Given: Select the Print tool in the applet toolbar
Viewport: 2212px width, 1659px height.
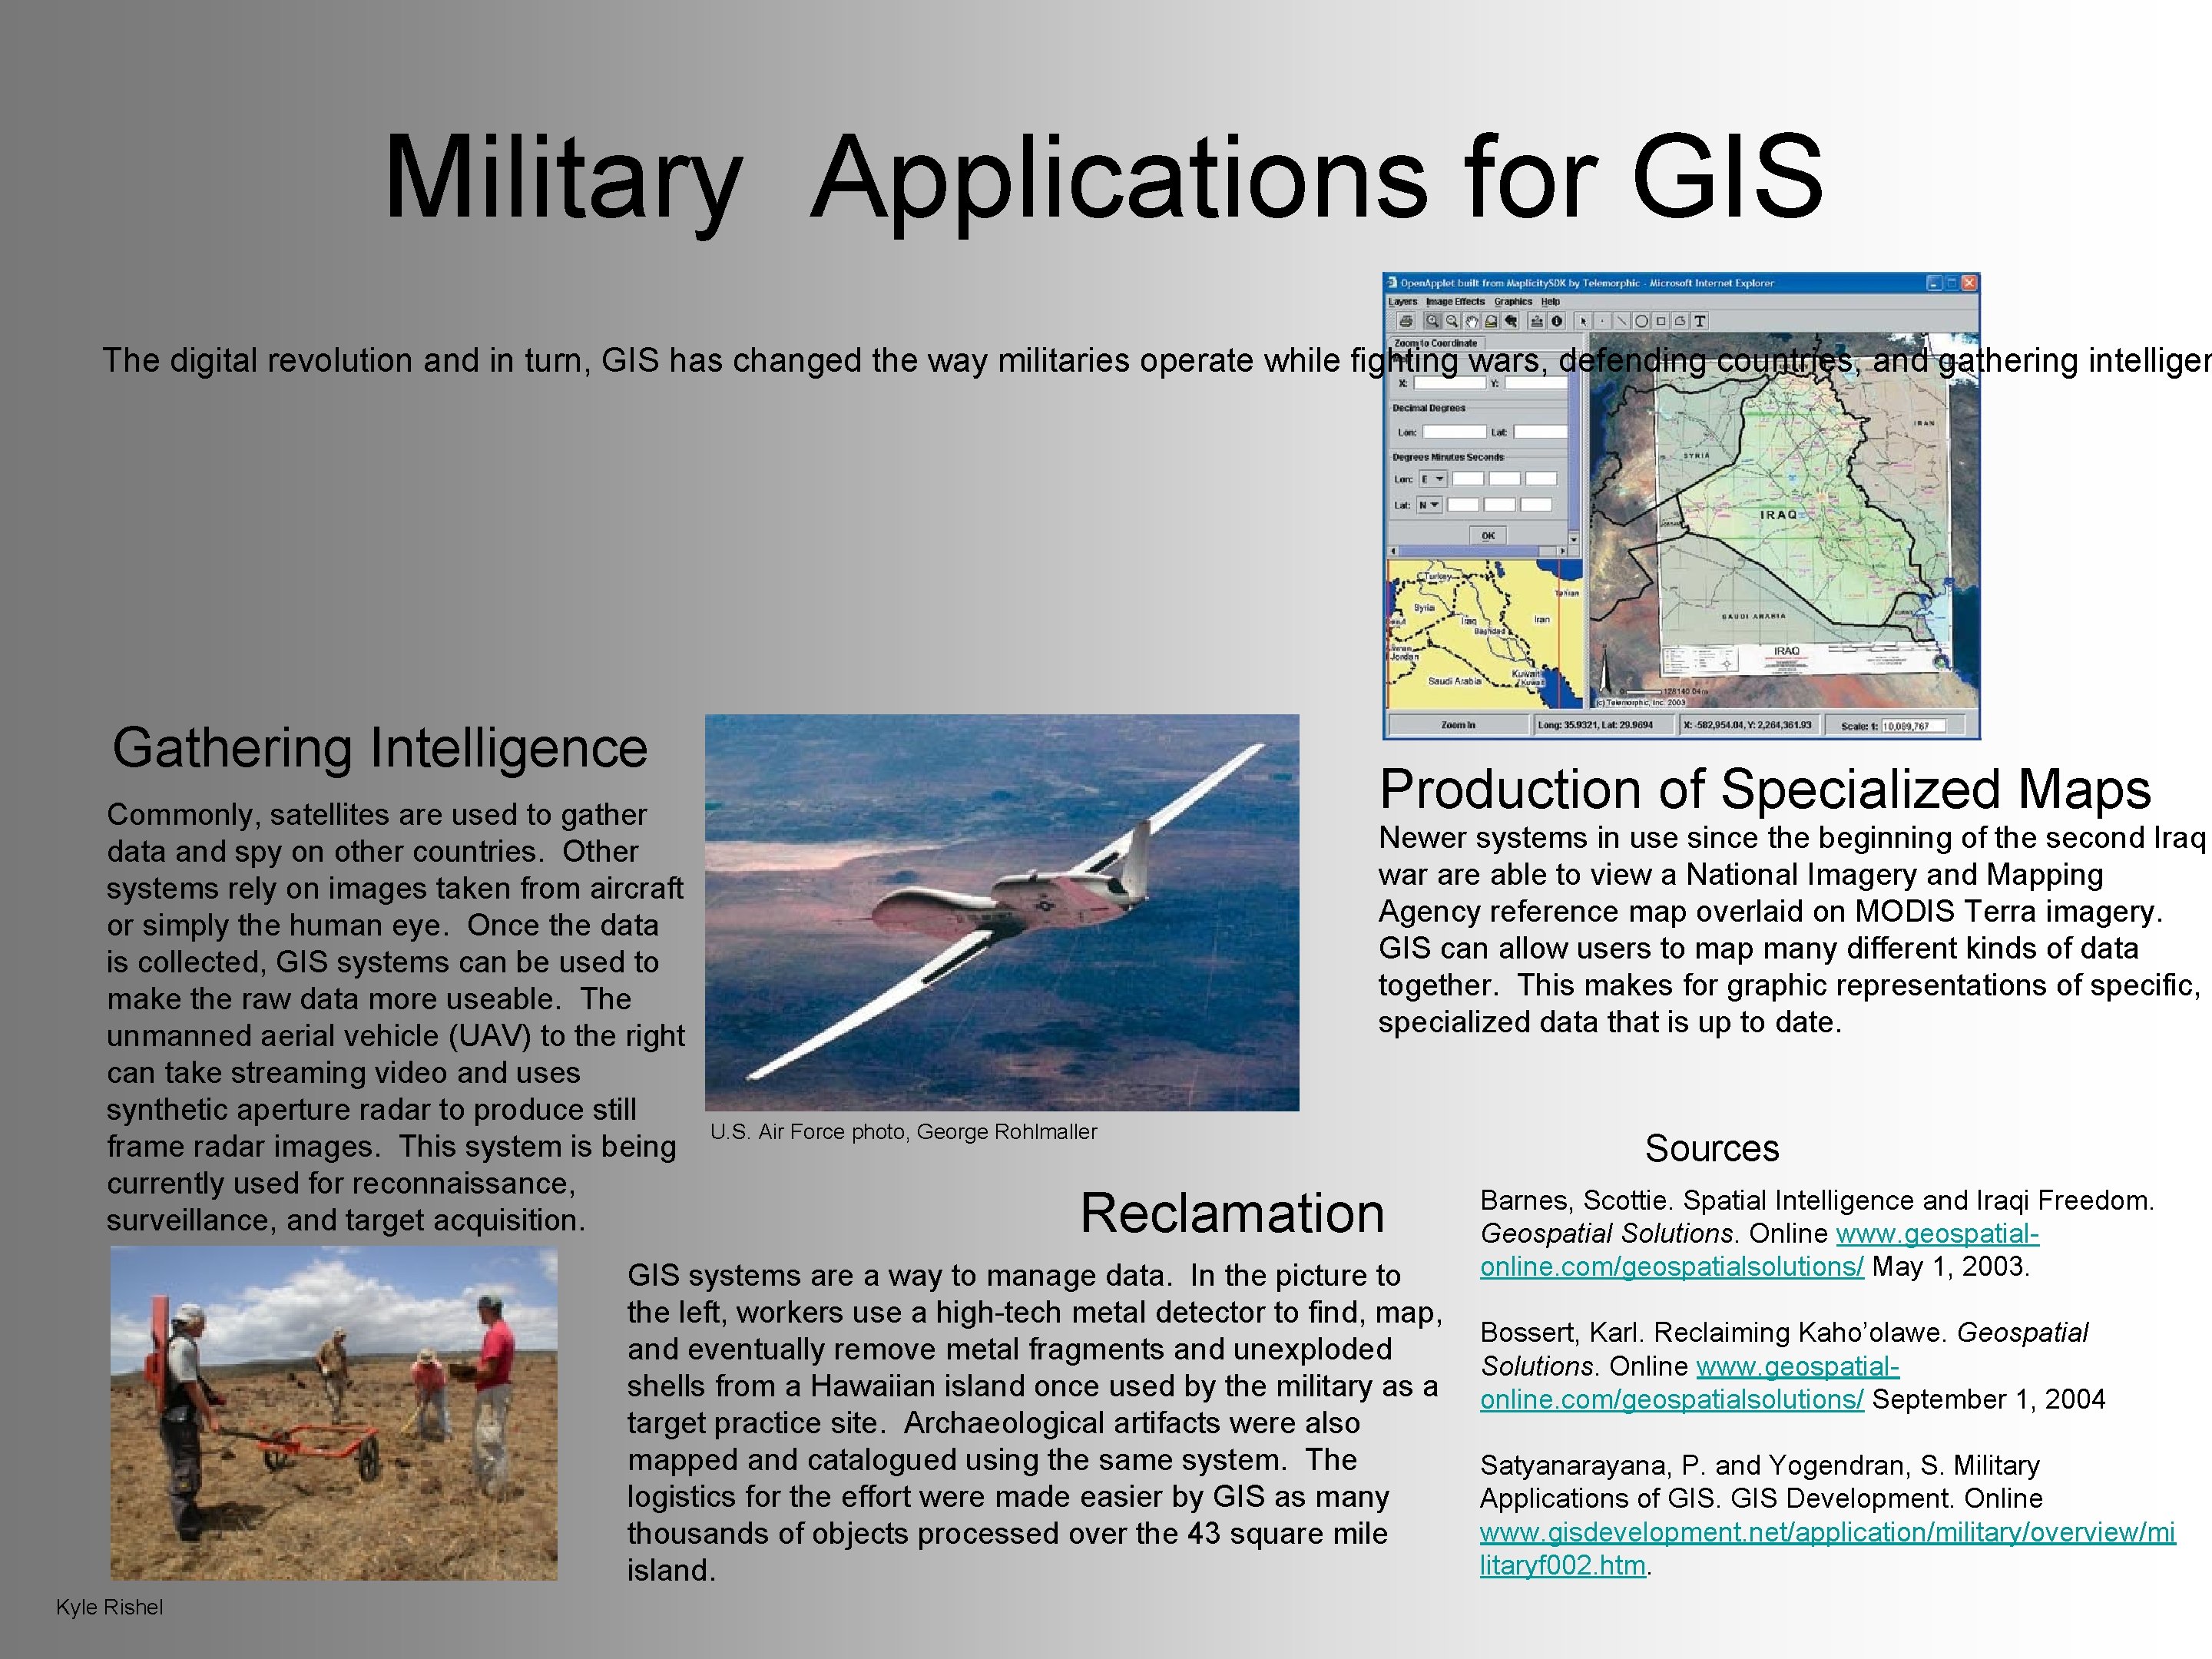Looking at the screenshot, I should 1406,322.
